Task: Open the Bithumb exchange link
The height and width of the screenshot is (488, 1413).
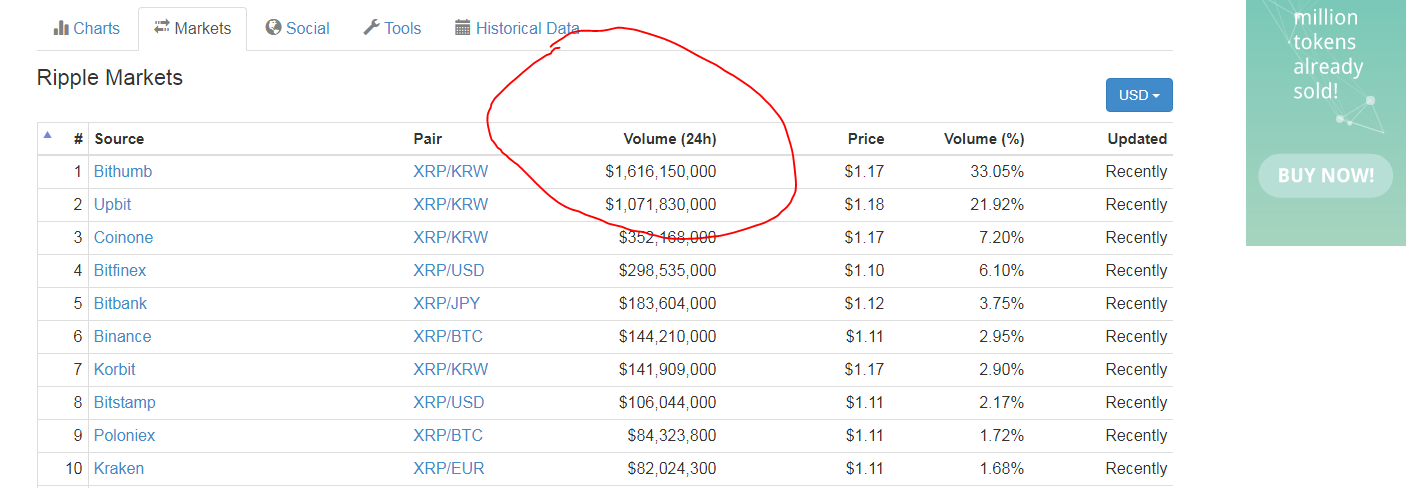Action: pyautogui.click(x=123, y=171)
